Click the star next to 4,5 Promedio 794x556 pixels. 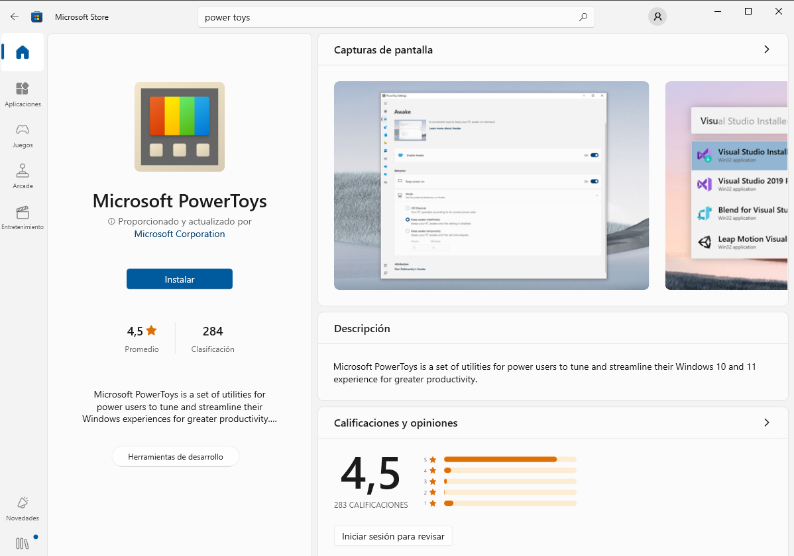[151, 331]
